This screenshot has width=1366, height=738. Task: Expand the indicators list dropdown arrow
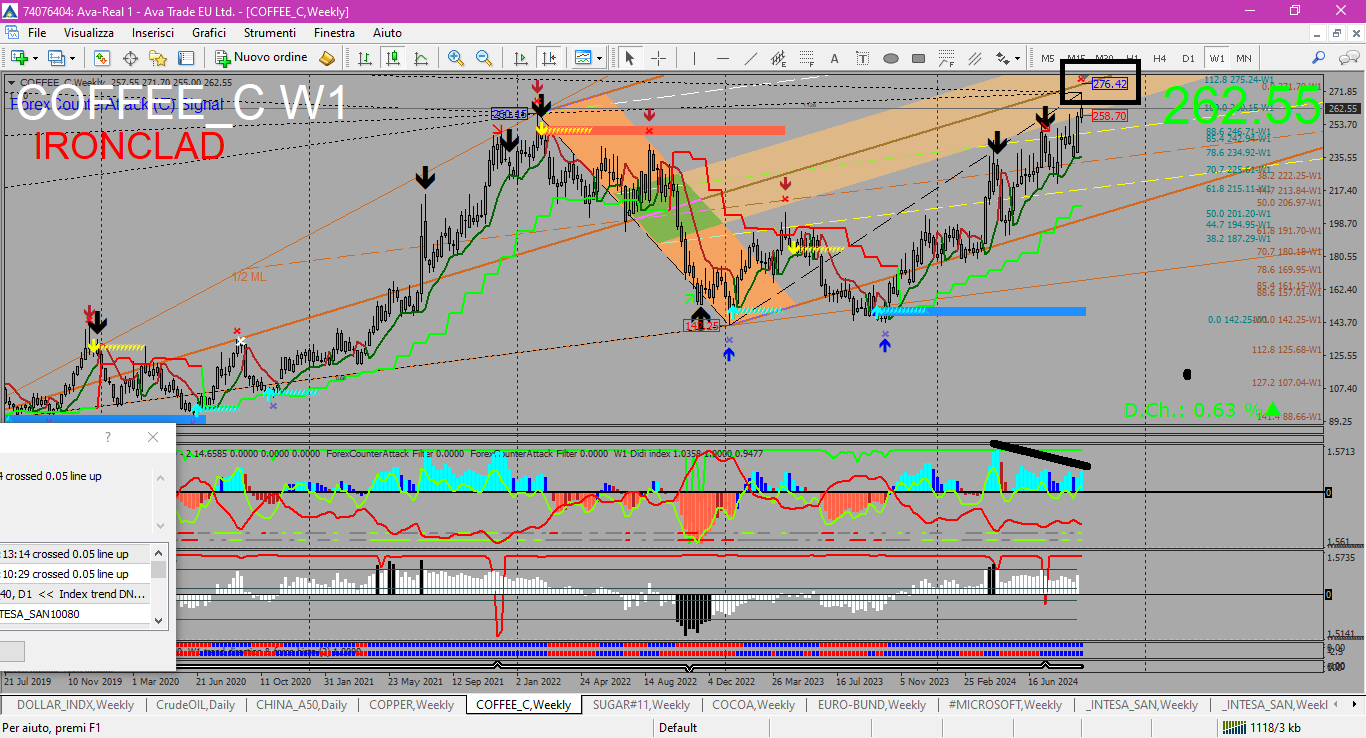599,58
